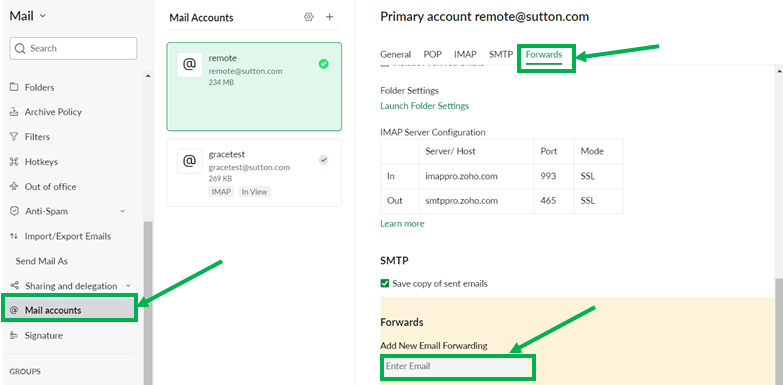The image size is (783, 385).
Task: Switch to the IMAP tab
Action: [x=465, y=54]
